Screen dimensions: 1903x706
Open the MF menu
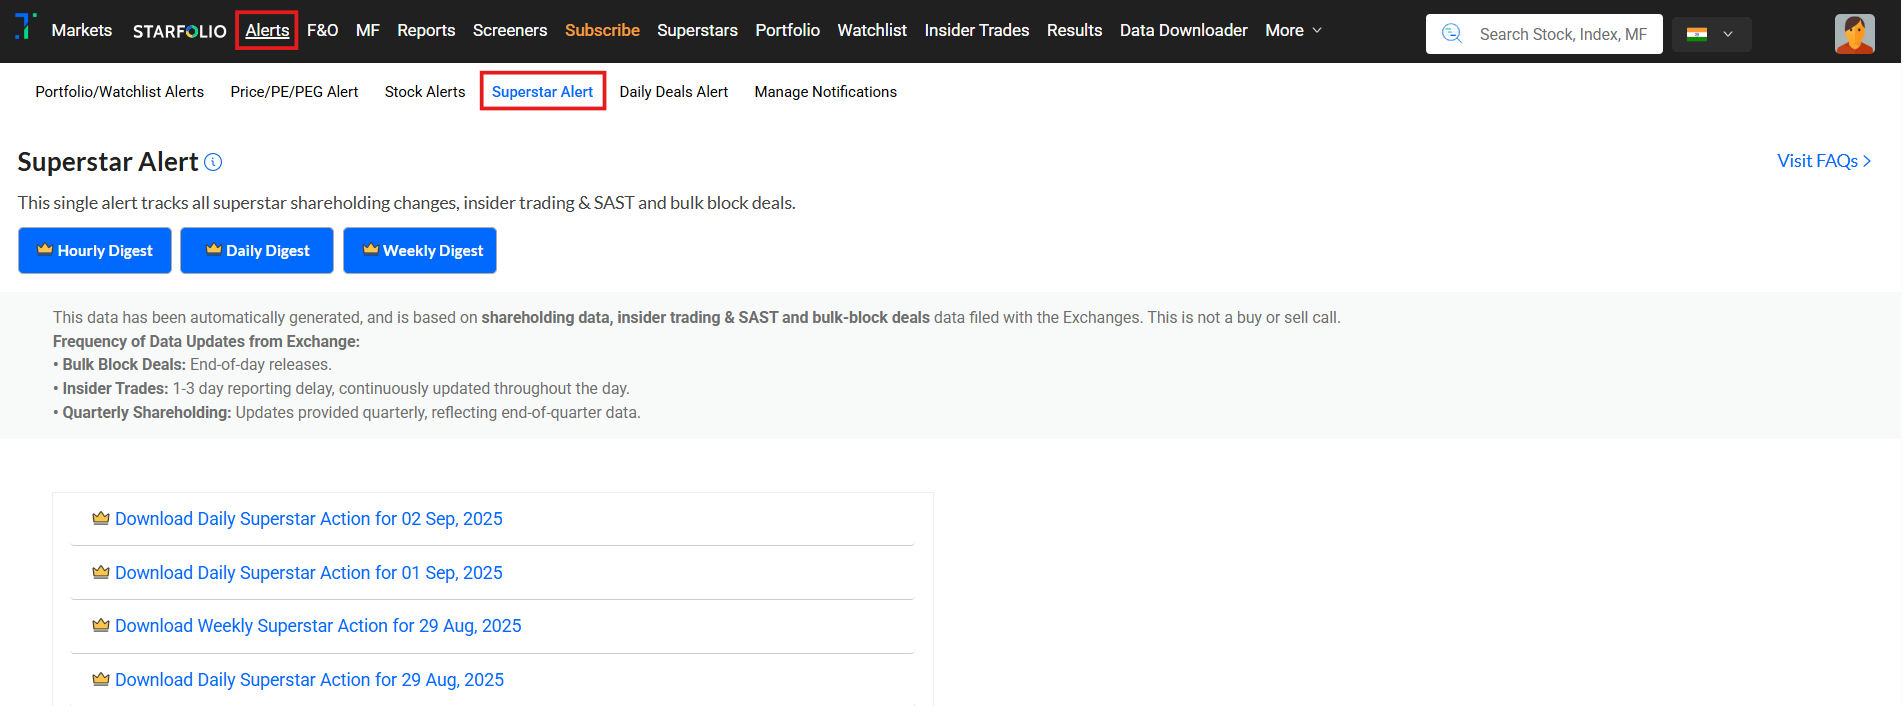pos(368,31)
